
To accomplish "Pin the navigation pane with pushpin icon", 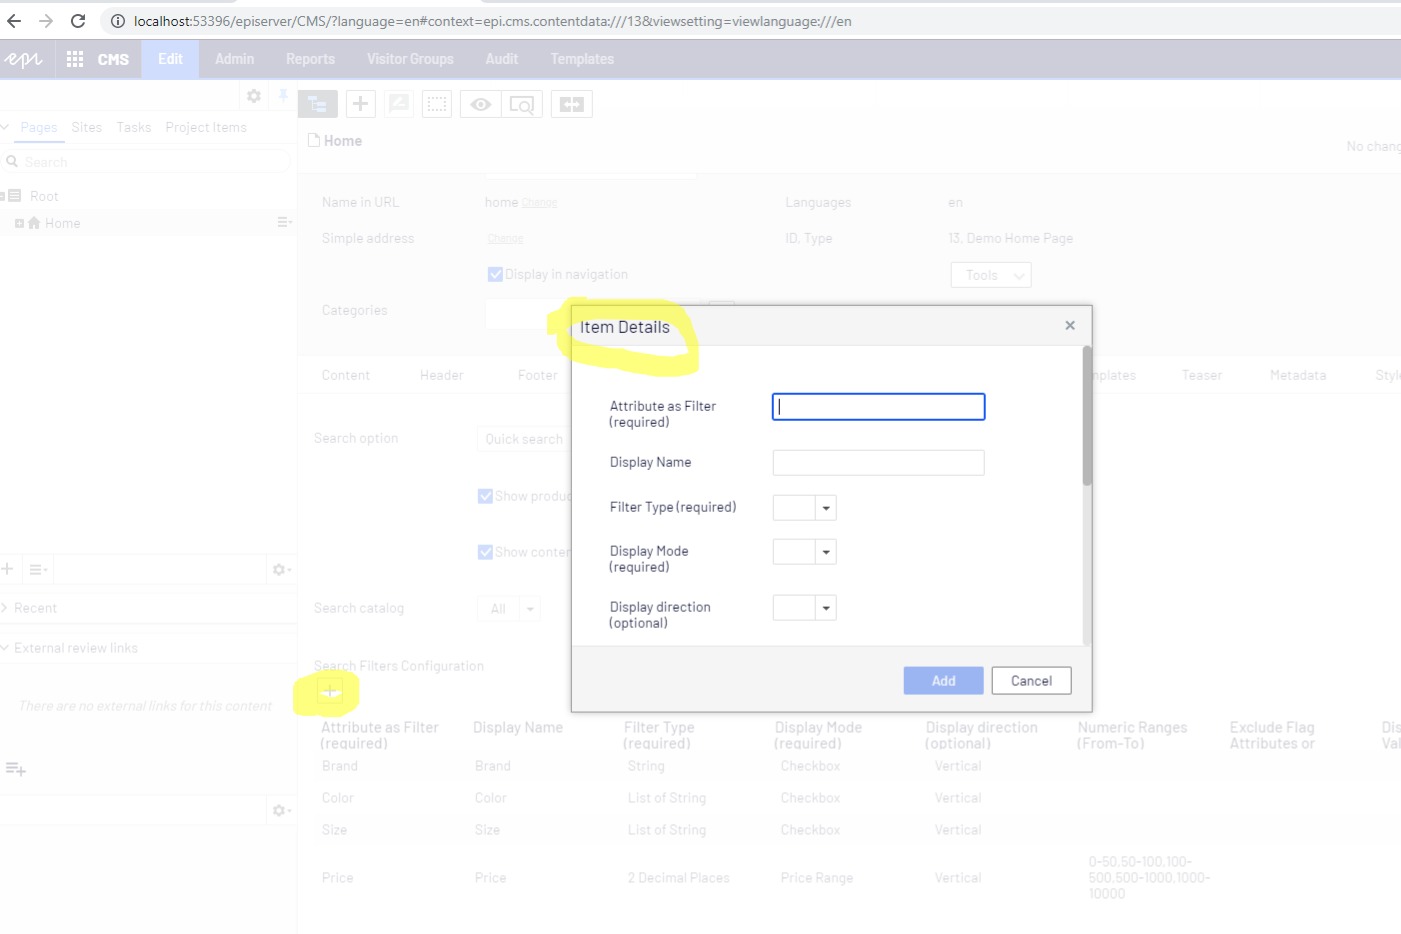I will [x=283, y=96].
